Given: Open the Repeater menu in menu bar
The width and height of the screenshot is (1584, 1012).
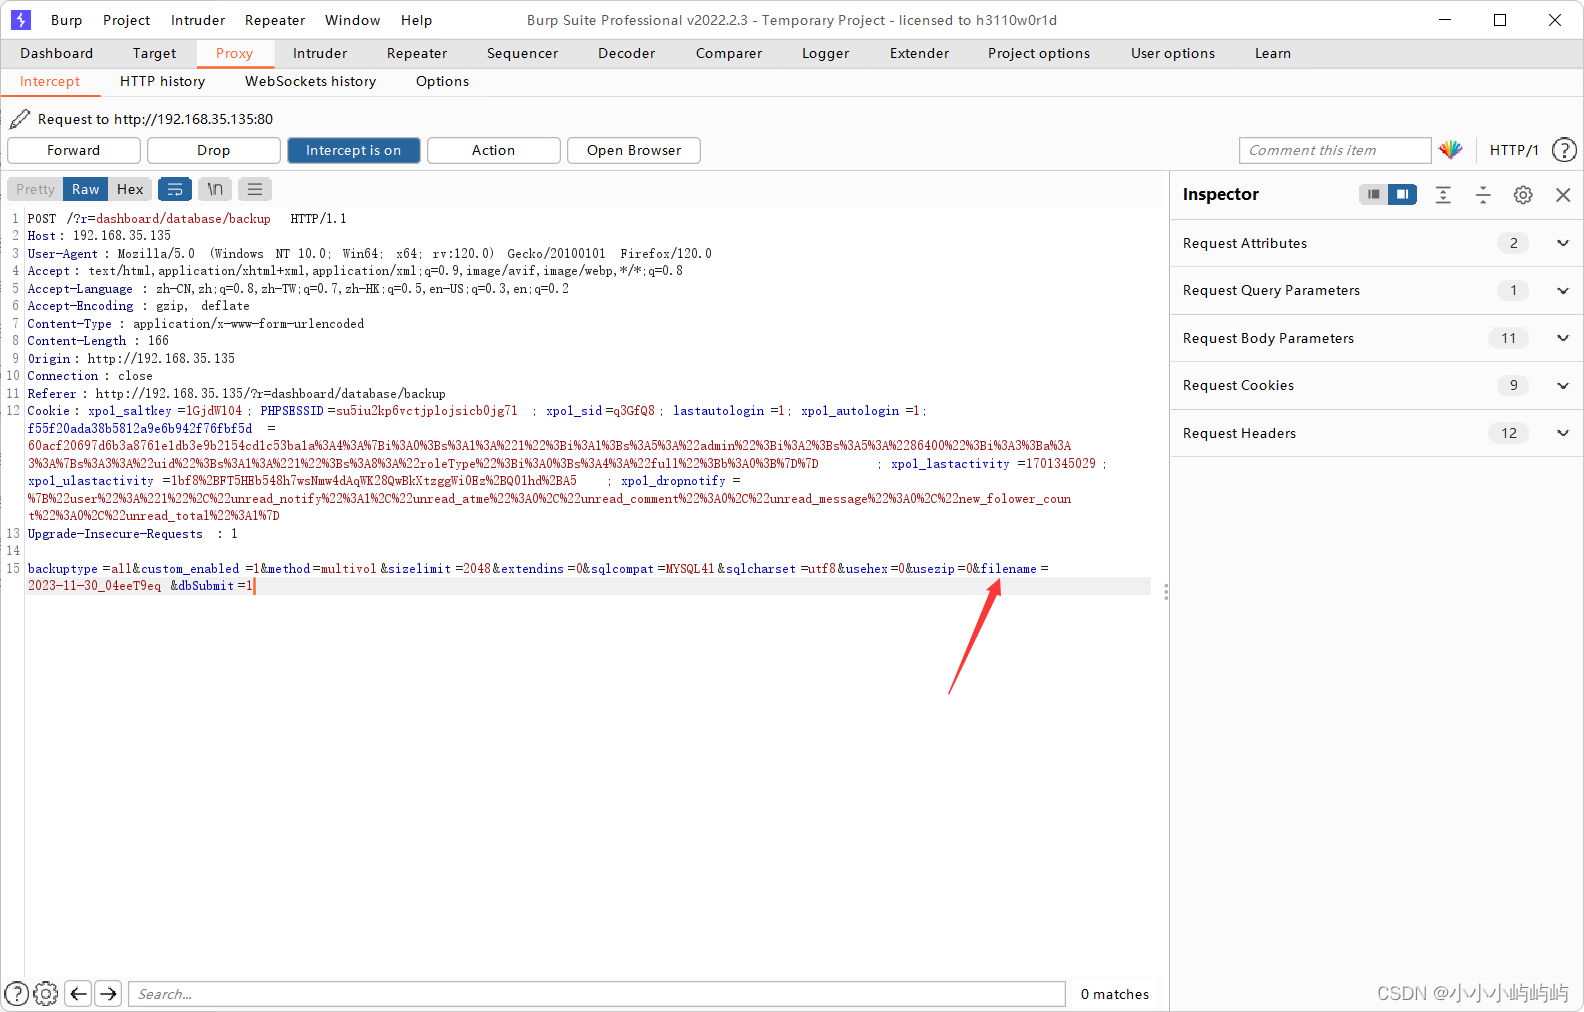Looking at the screenshot, I should (275, 20).
